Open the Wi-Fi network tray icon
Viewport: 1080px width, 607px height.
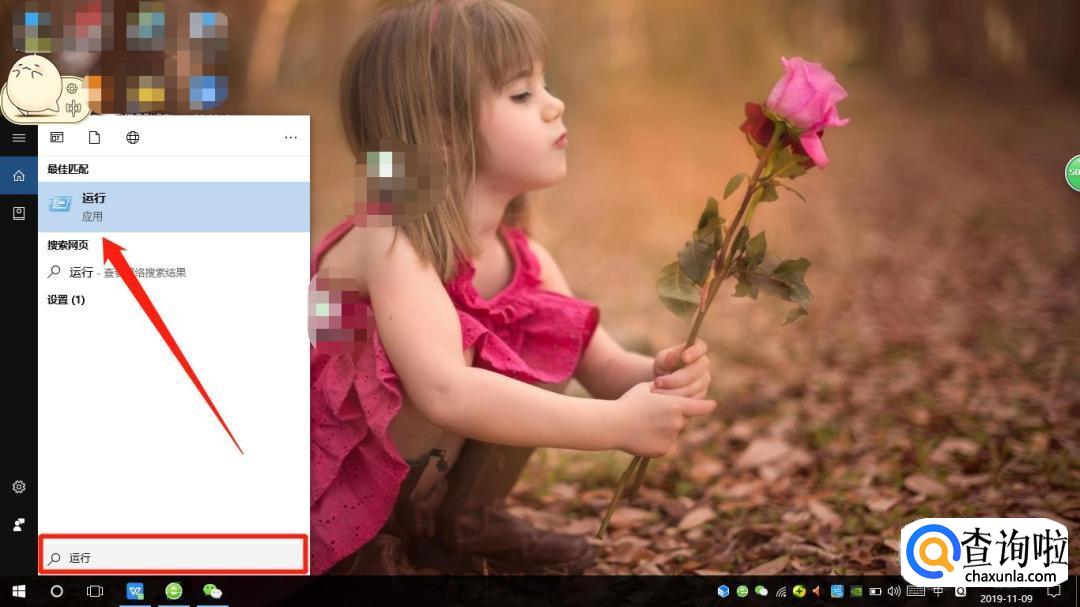780,591
